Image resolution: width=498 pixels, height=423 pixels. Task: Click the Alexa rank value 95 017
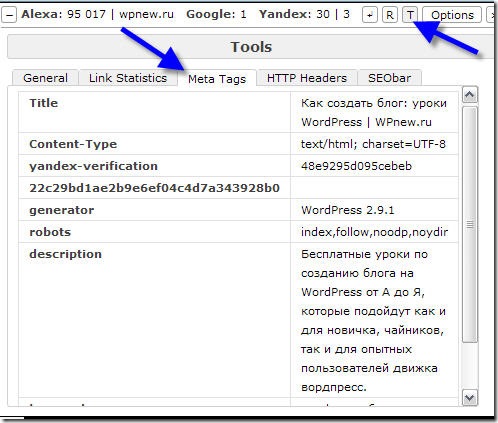[x=86, y=15]
